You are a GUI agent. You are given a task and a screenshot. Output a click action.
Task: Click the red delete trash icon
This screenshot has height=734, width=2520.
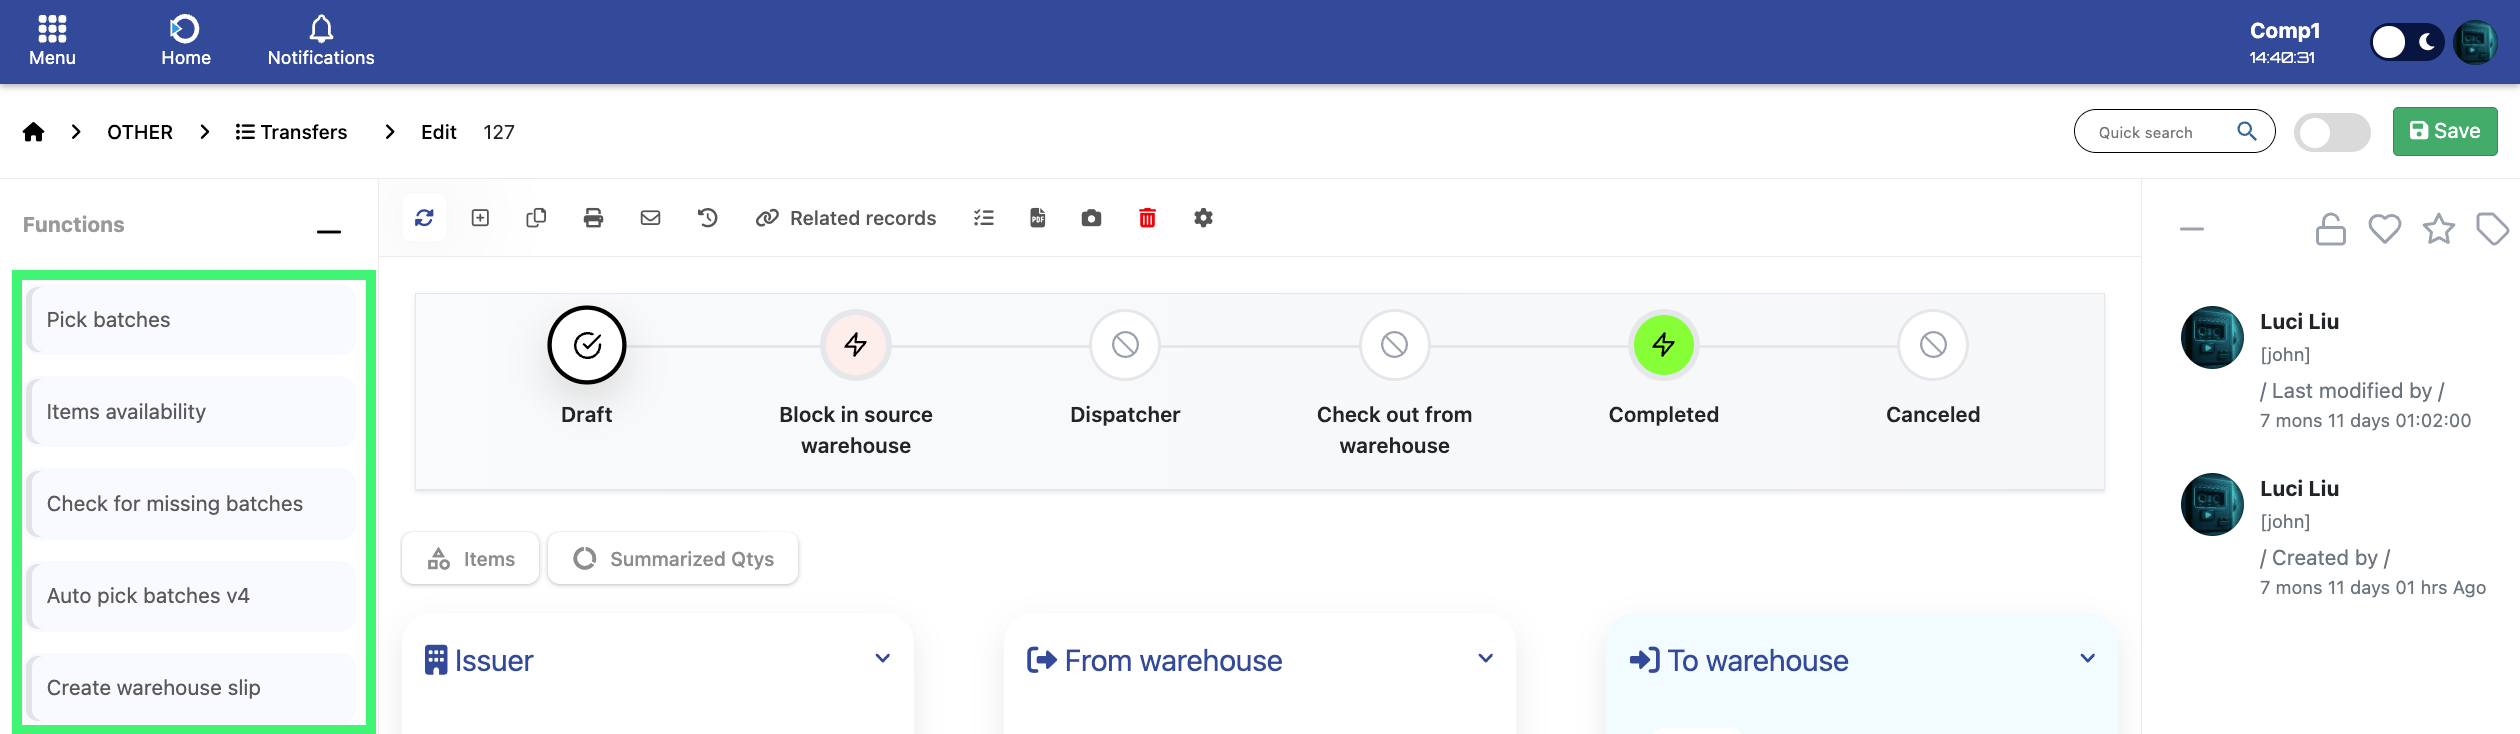[x=1147, y=218]
